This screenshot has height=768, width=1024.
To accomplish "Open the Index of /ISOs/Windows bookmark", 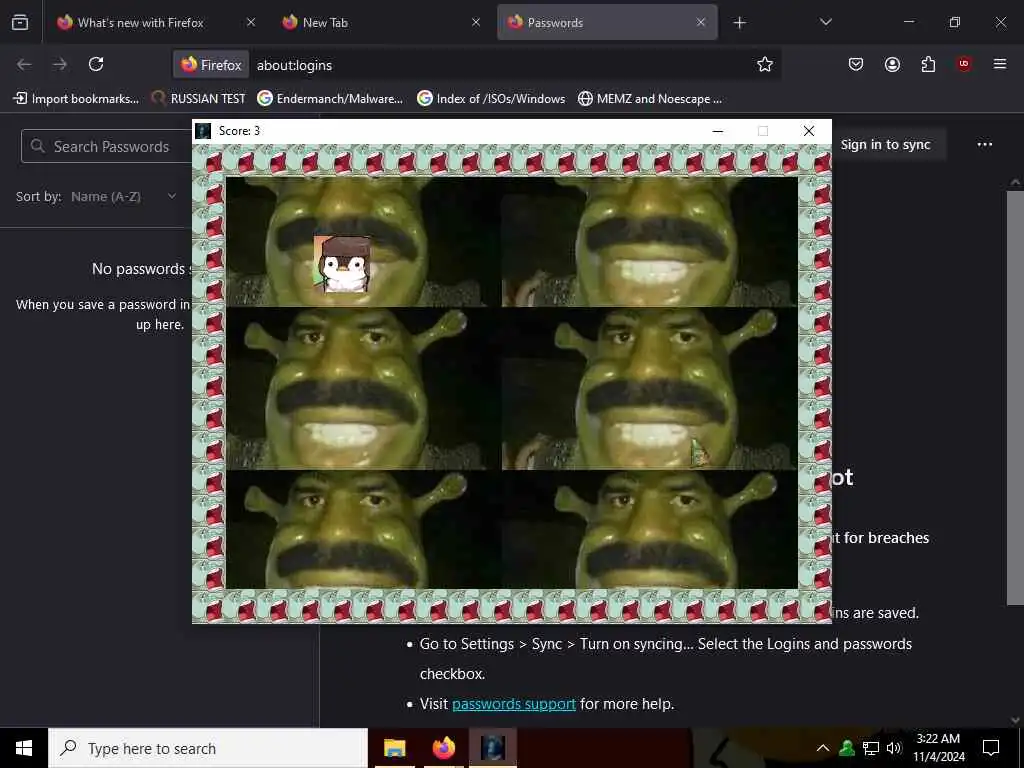I will pyautogui.click(x=491, y=99).
